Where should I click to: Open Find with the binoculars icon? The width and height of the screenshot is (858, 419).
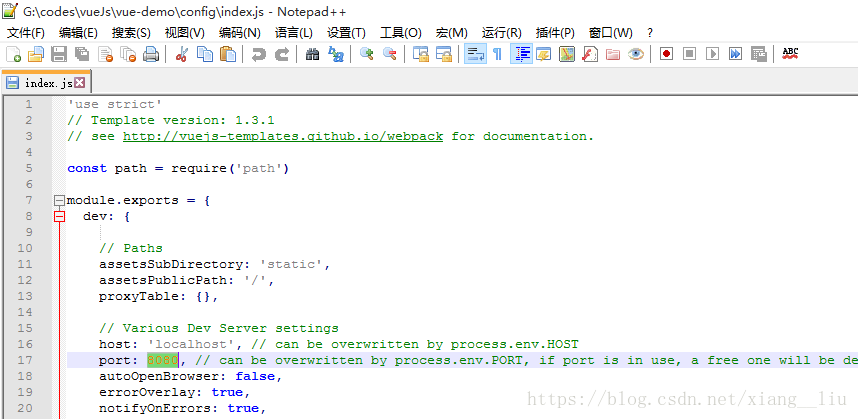click(x=312, y=54)
